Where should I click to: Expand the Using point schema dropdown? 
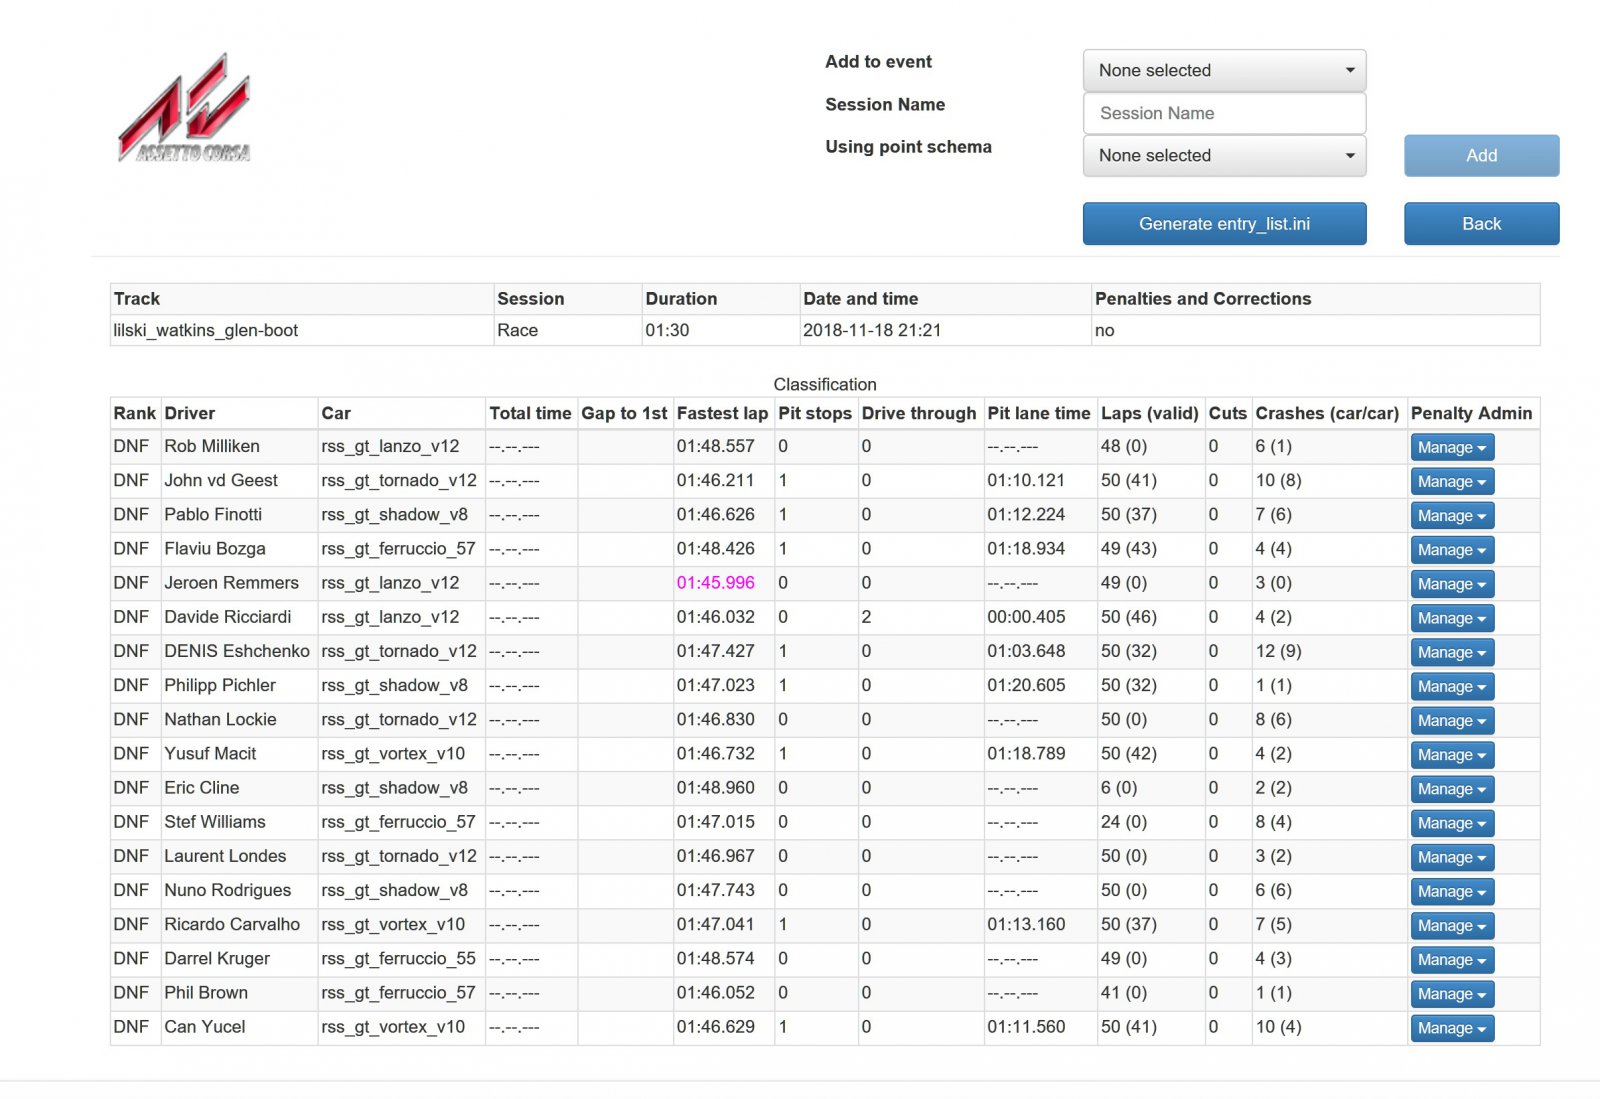[x=1224, y=156]
